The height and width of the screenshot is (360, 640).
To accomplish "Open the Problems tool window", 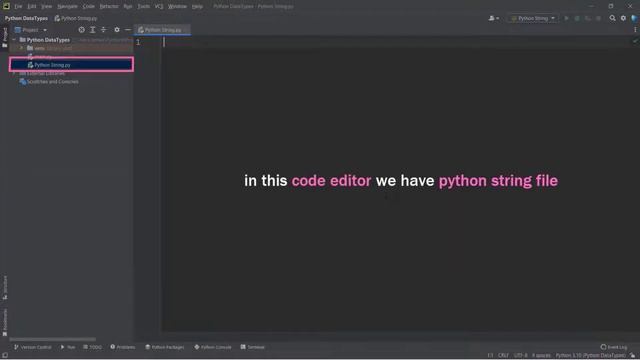I will (x=122, y=347).
